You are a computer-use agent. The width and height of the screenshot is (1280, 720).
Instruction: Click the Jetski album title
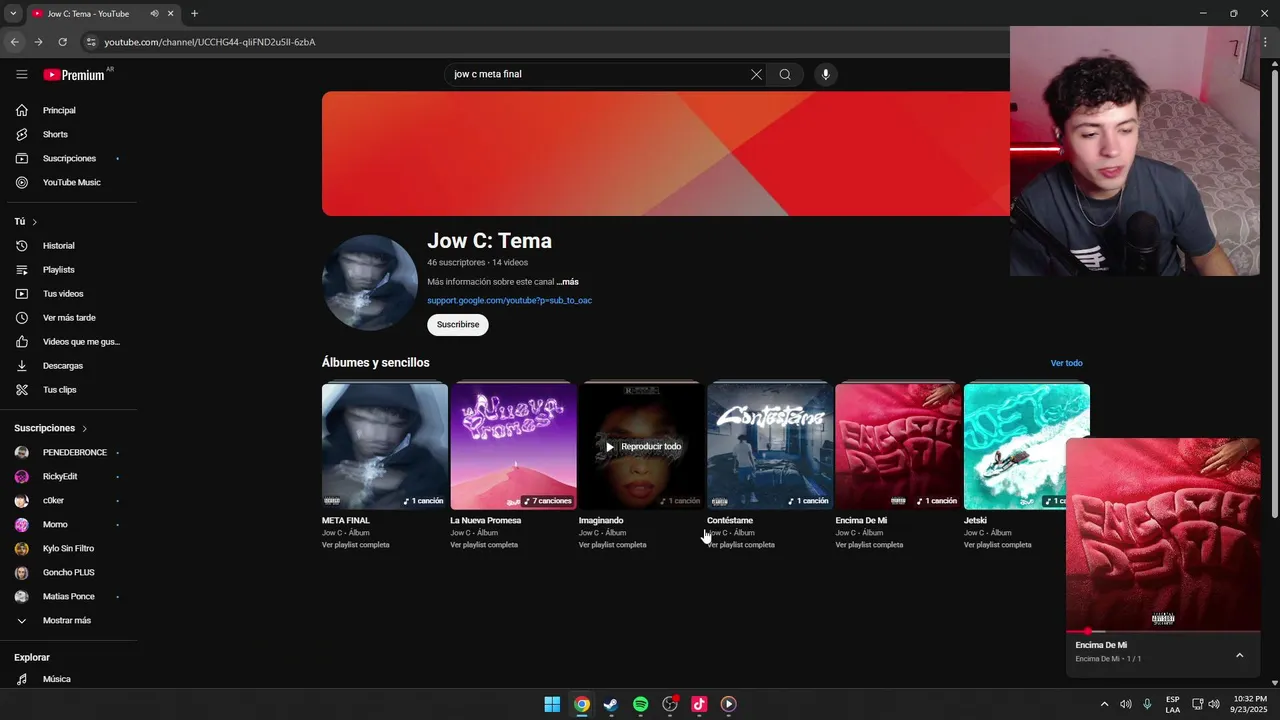click(975, 520)
